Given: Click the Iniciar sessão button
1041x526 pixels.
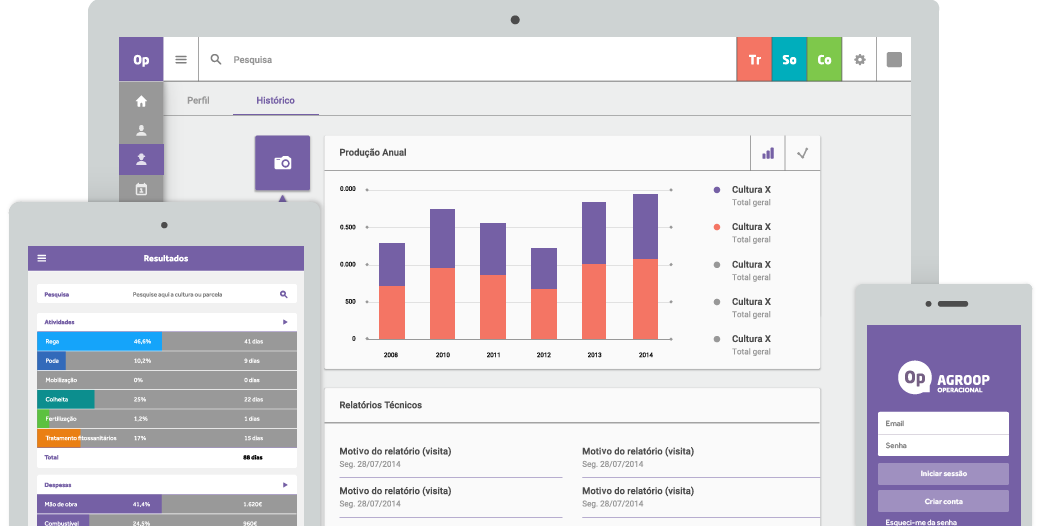Looking at the screenshot, I should (x=943, y=474).
